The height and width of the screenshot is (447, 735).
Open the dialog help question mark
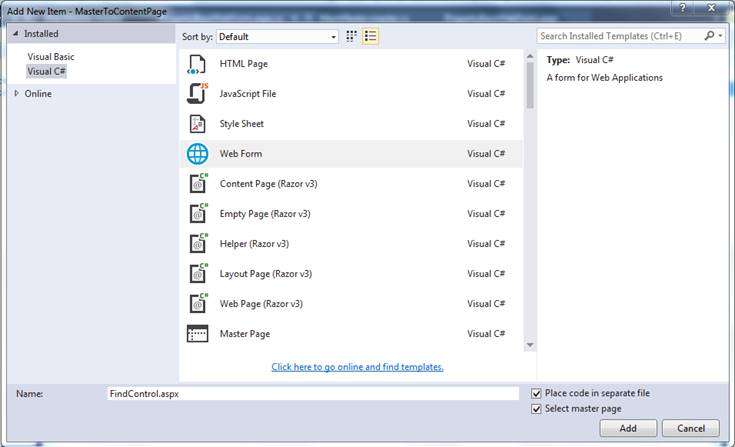(x=682, y=8)
